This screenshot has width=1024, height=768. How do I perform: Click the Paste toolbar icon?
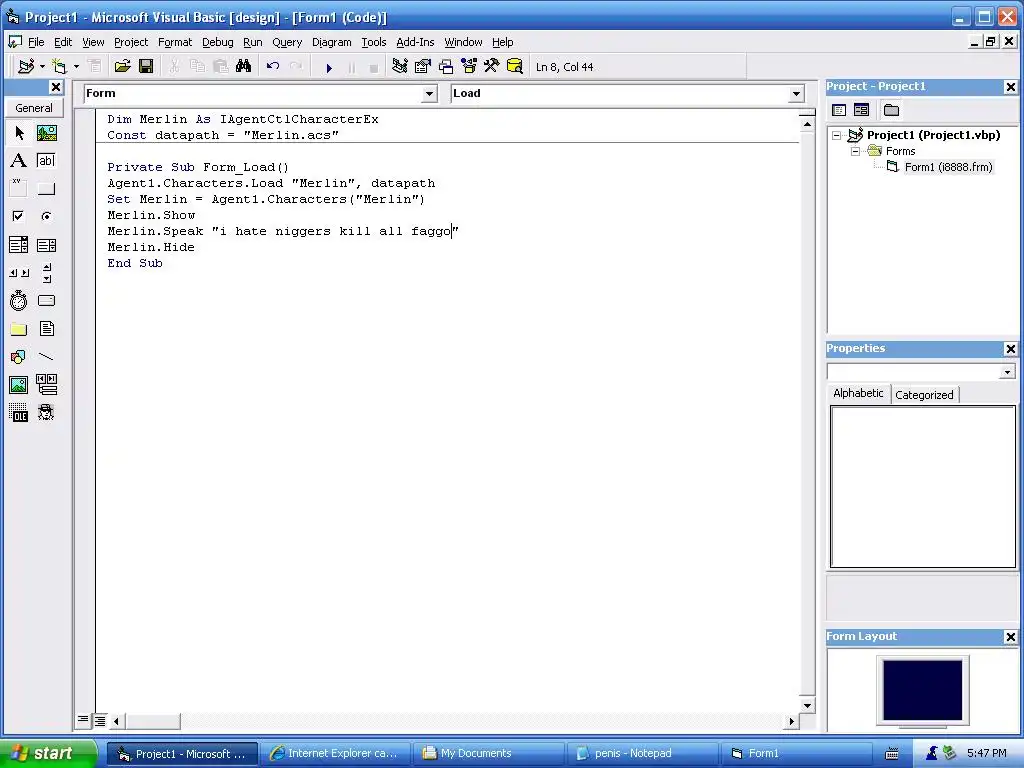pos(221,66)
